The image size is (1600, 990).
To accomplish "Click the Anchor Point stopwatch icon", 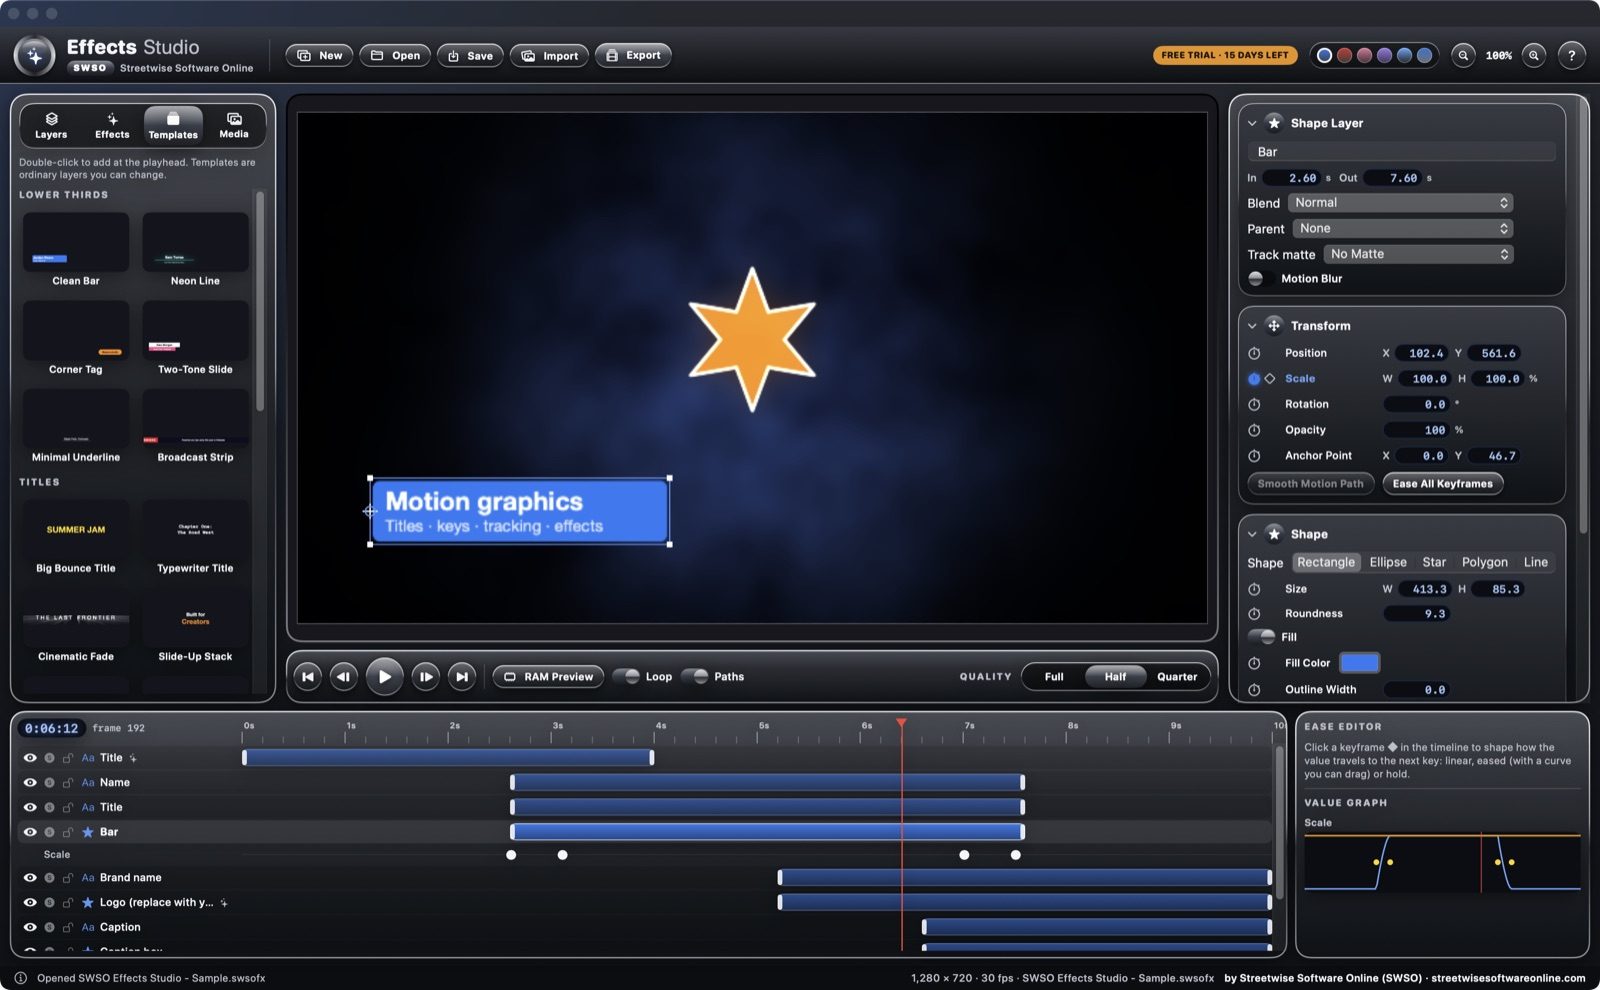I will pos(1254,455).
